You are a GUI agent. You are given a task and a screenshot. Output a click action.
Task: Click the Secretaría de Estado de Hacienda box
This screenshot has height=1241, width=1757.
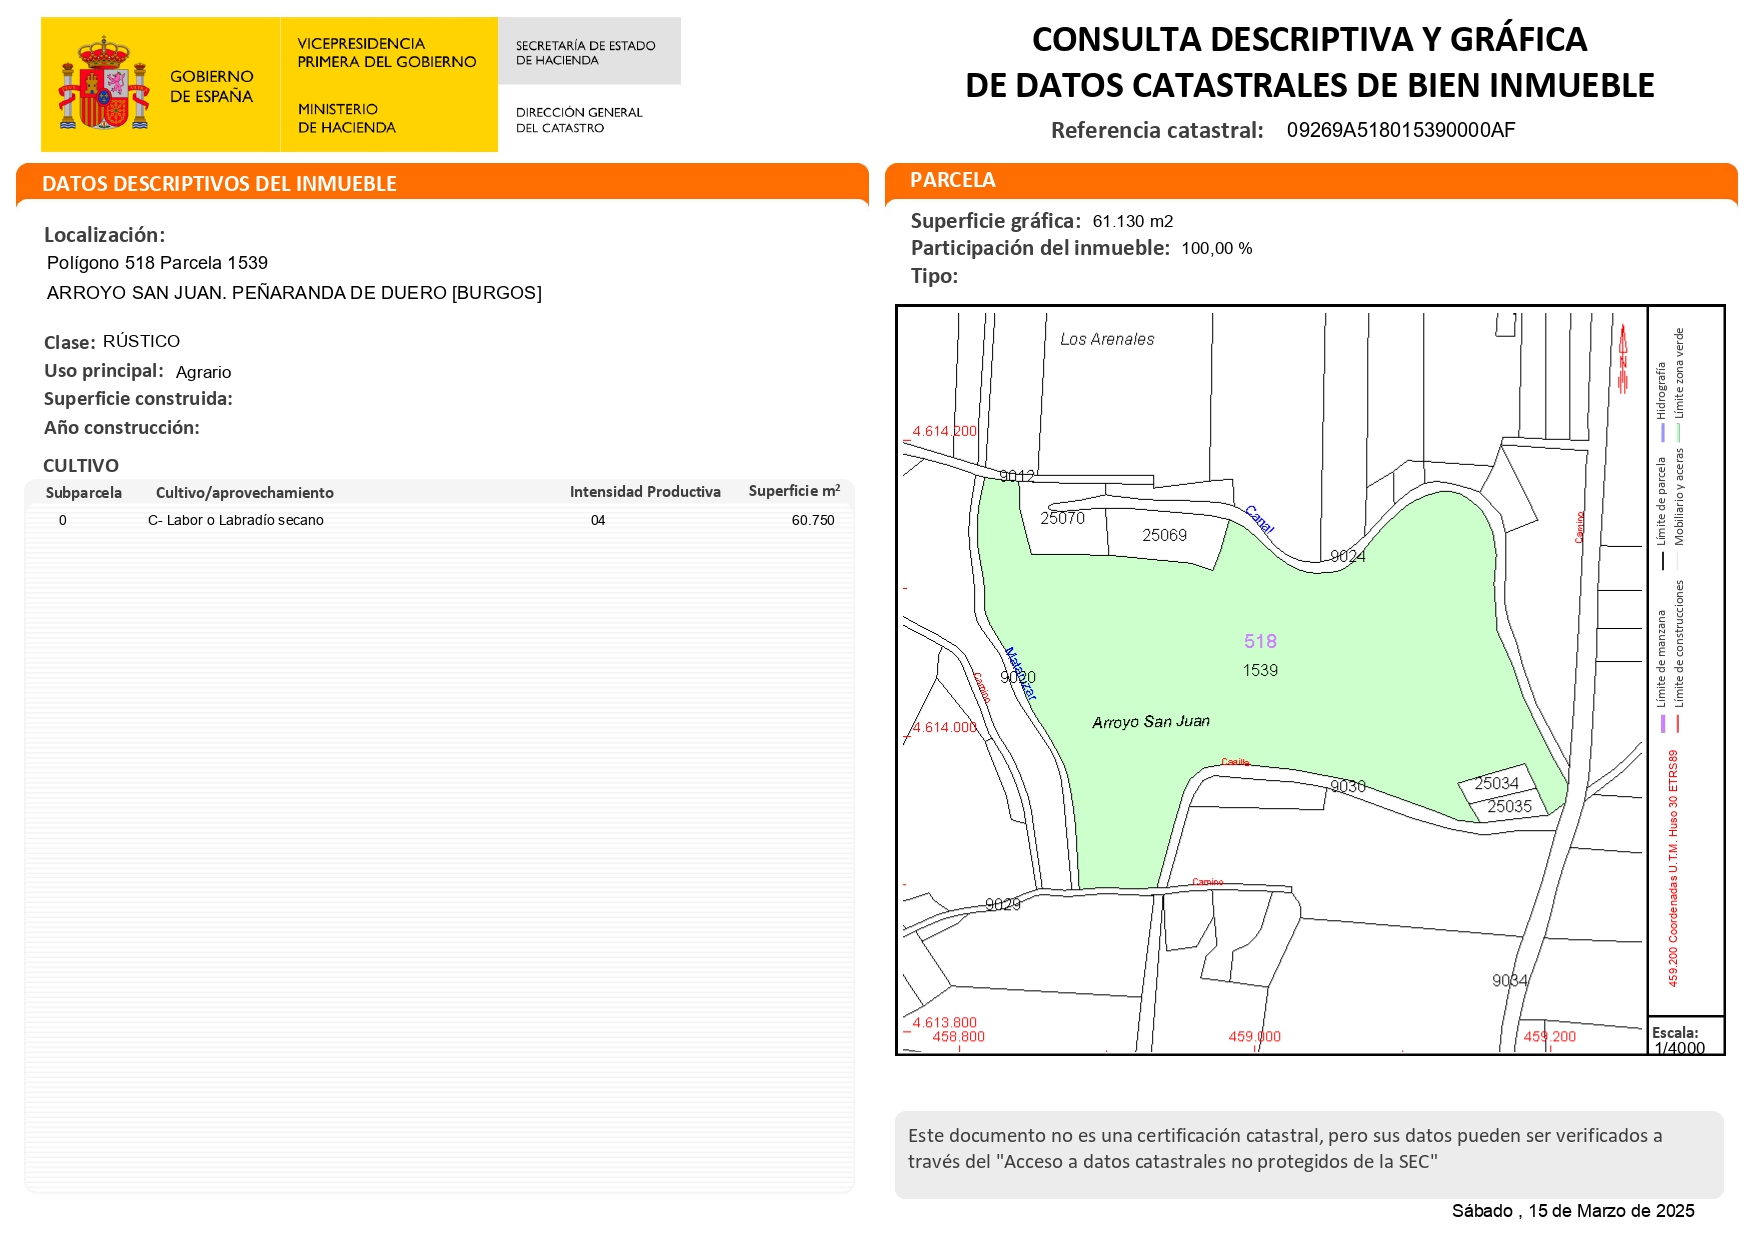click(588, 52)
